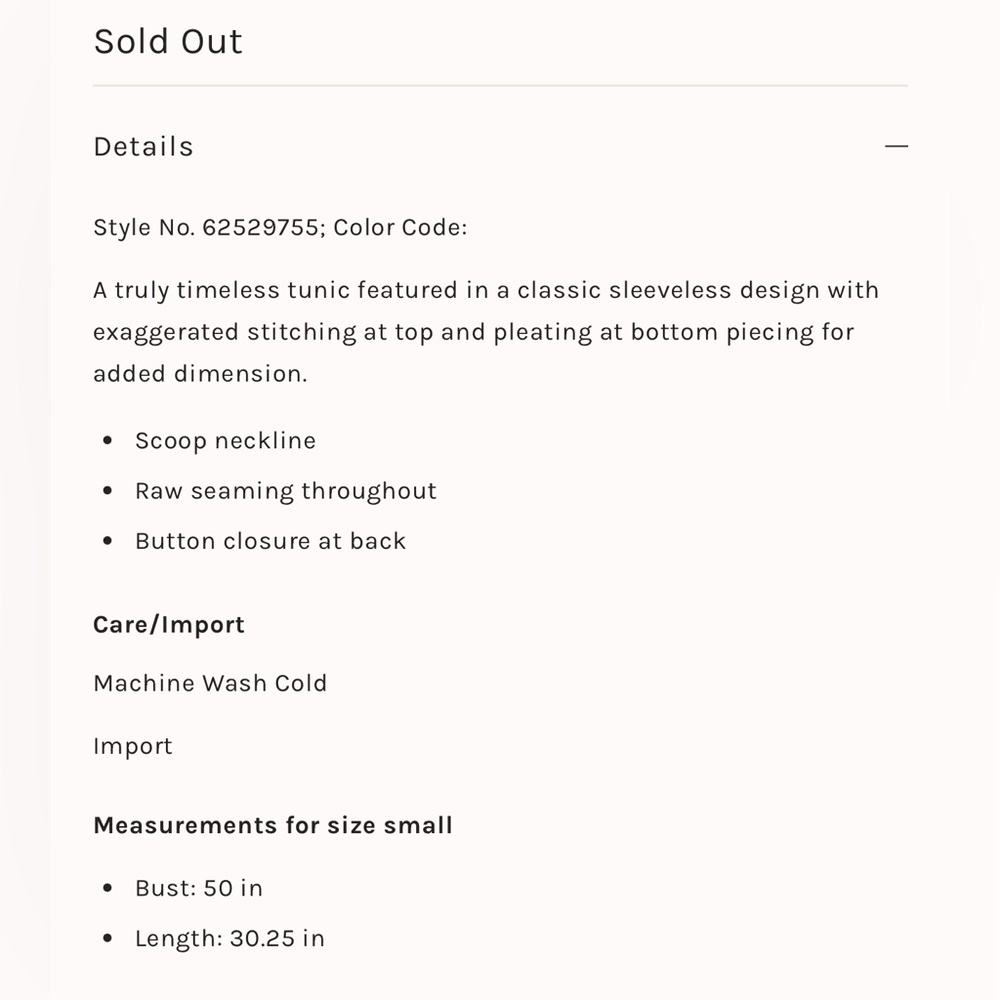Viewport: 1000px width, 1000px height.
Task: Click the divider line below Sold Out
Action: [501, 85]
